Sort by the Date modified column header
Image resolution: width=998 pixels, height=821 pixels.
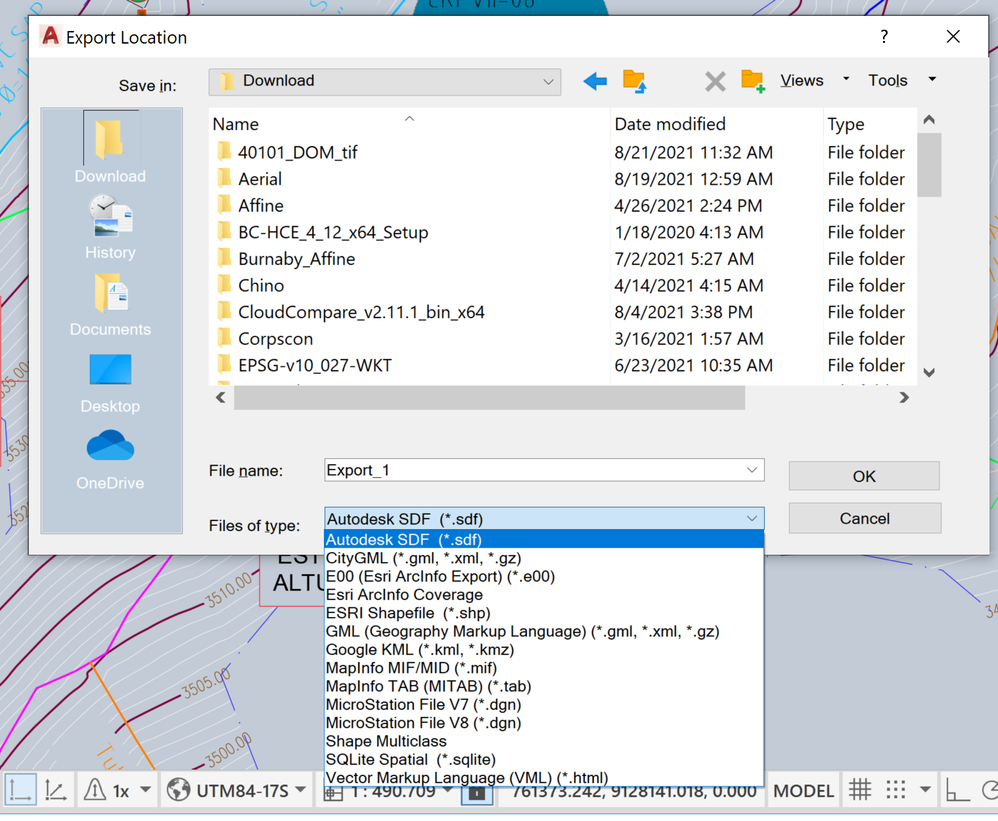[x=717, y=123]
